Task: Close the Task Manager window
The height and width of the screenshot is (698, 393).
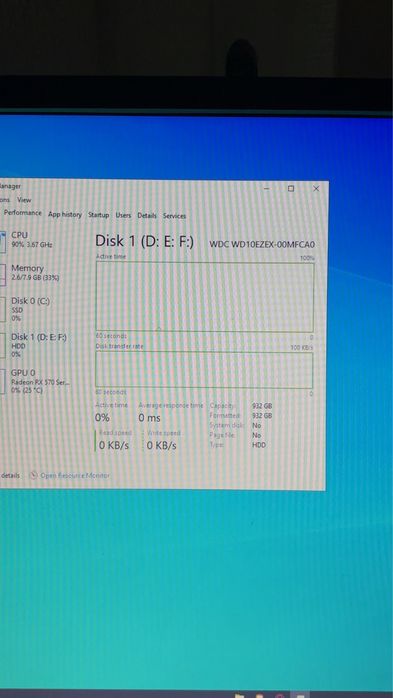Action: click(316, 189)
